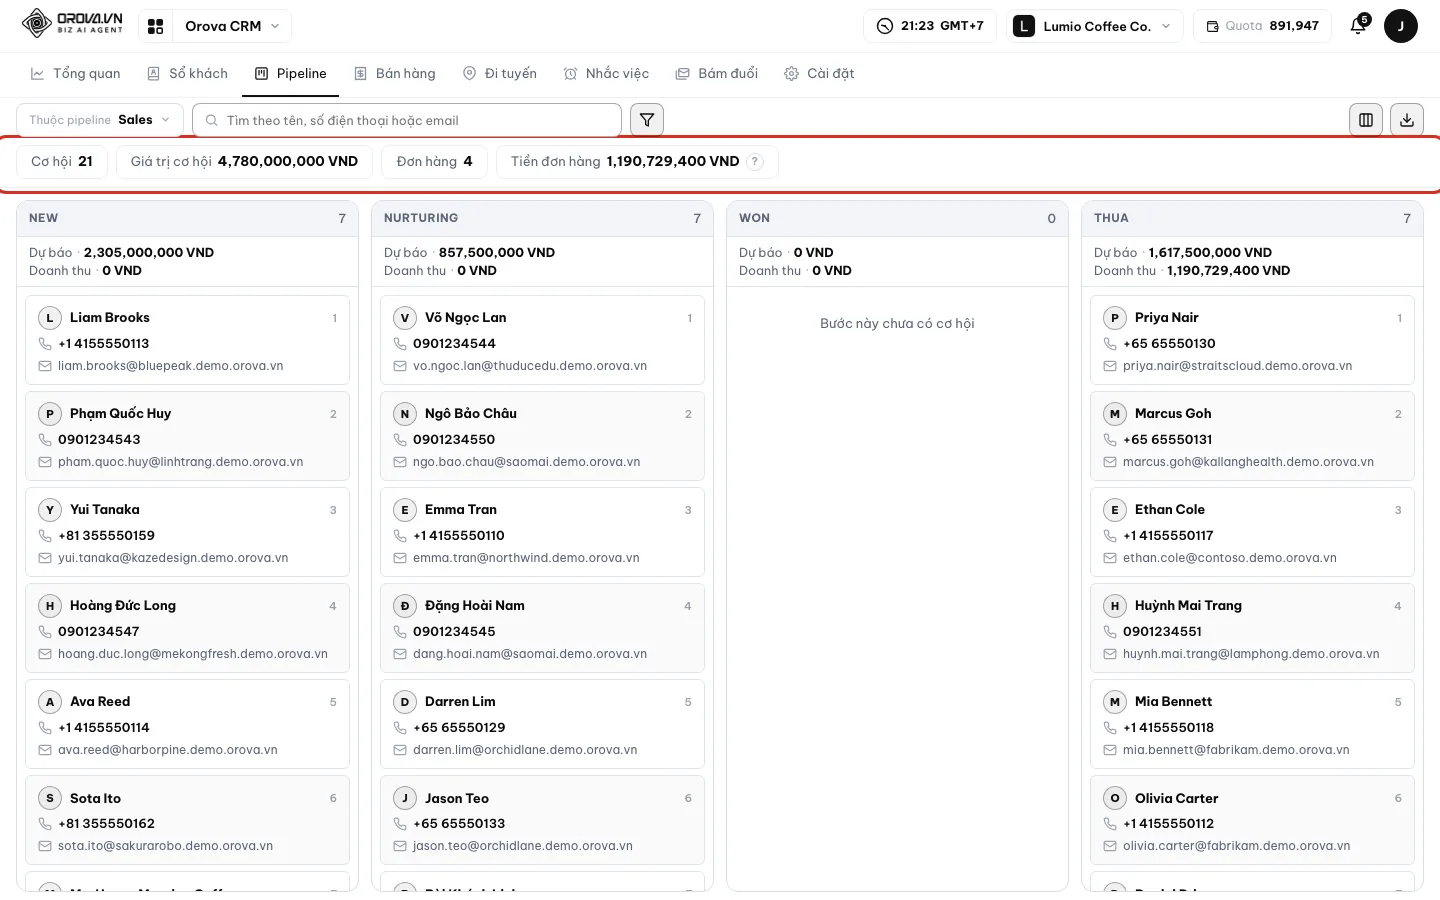Click the Pipeline tab
The width and height of the screenshot is (1440, 900).
pyautogui.click(x=291, y=74)
